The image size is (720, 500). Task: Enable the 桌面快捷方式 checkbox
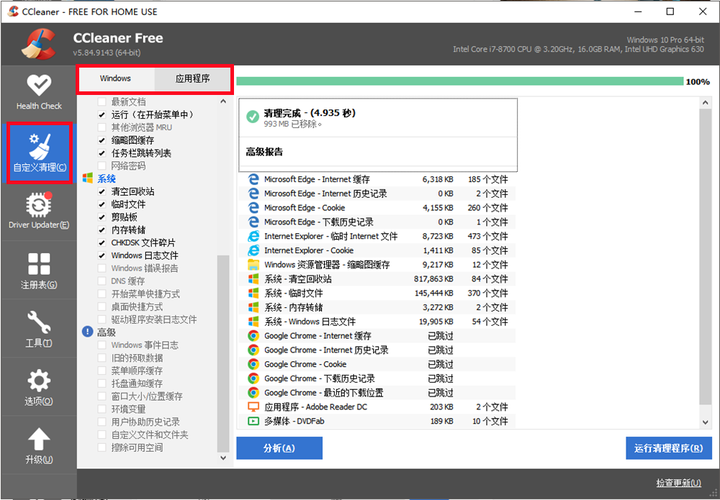pos(102,306)
